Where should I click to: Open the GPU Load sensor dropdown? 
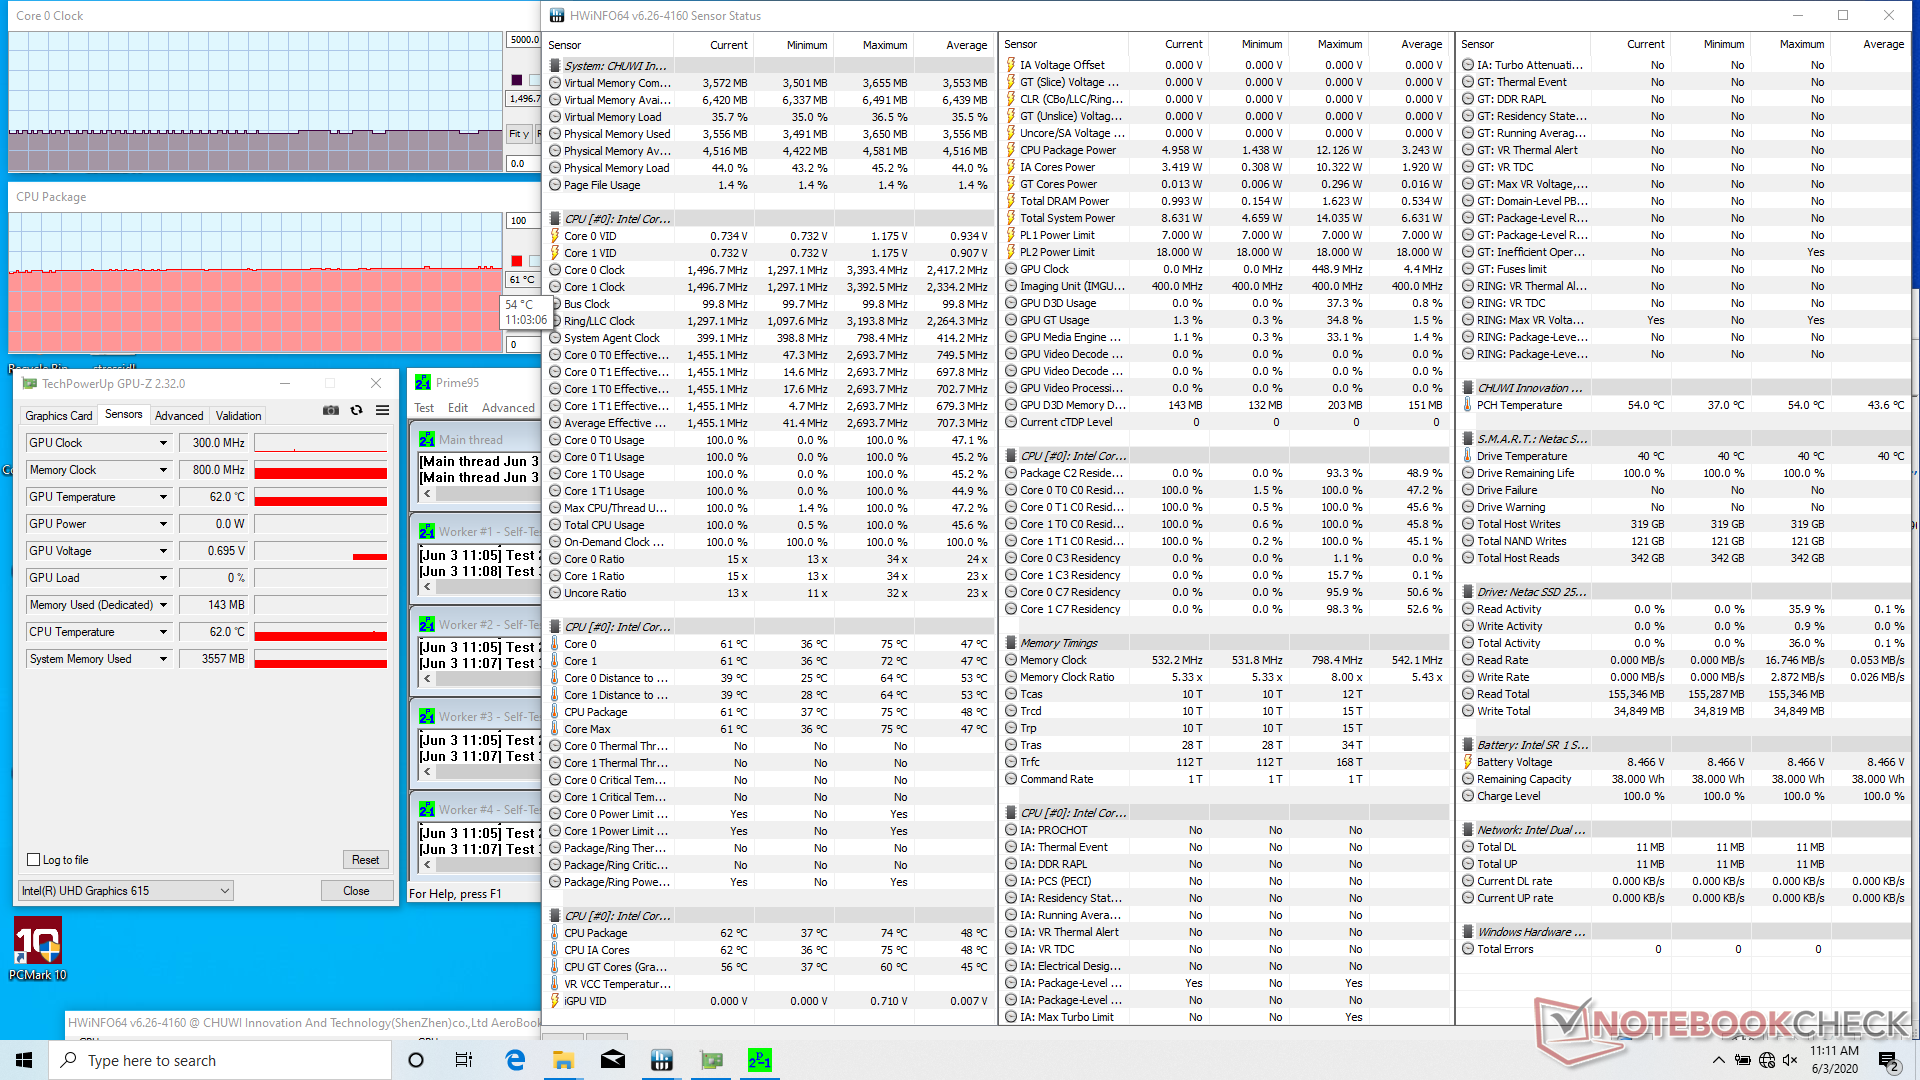tap(163, 578)
